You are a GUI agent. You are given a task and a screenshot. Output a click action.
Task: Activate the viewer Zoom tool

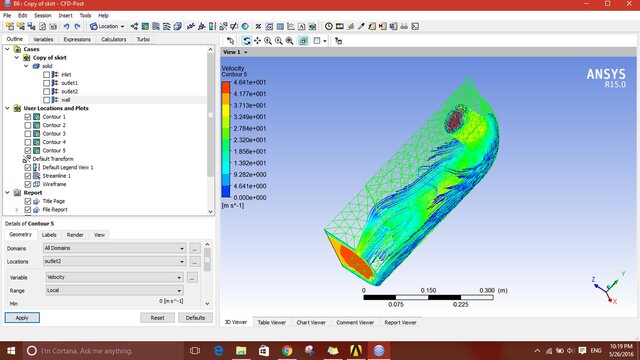click(x=268, y=41)
